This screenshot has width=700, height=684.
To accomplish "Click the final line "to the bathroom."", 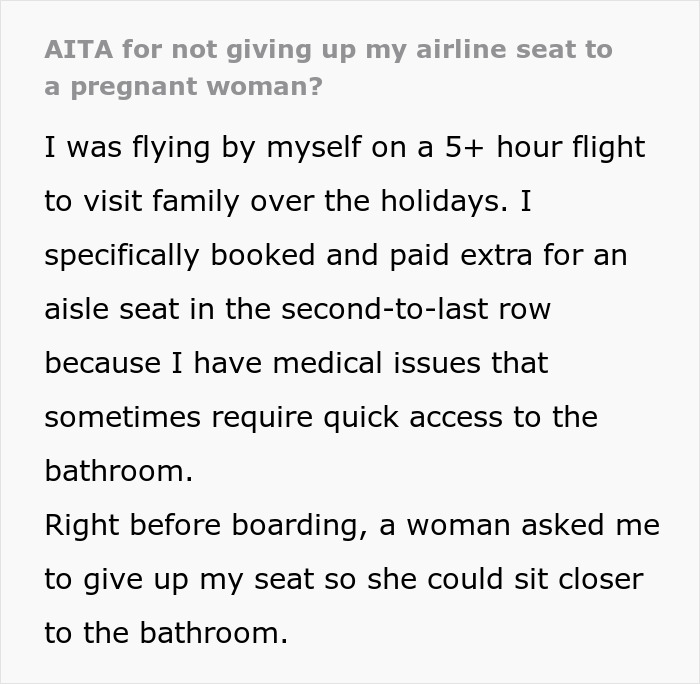I will tap(165, 634).
